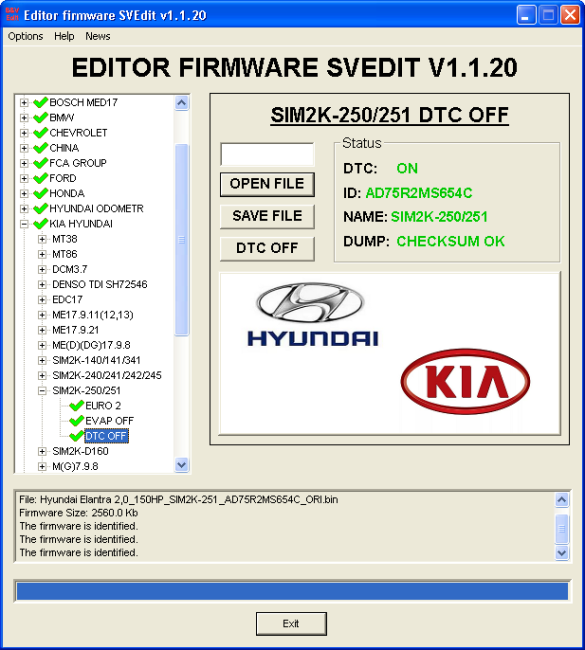Screen dimensions: 585x650
Task: Expand the FORD tree node
Action: click(x=24, y=178)
